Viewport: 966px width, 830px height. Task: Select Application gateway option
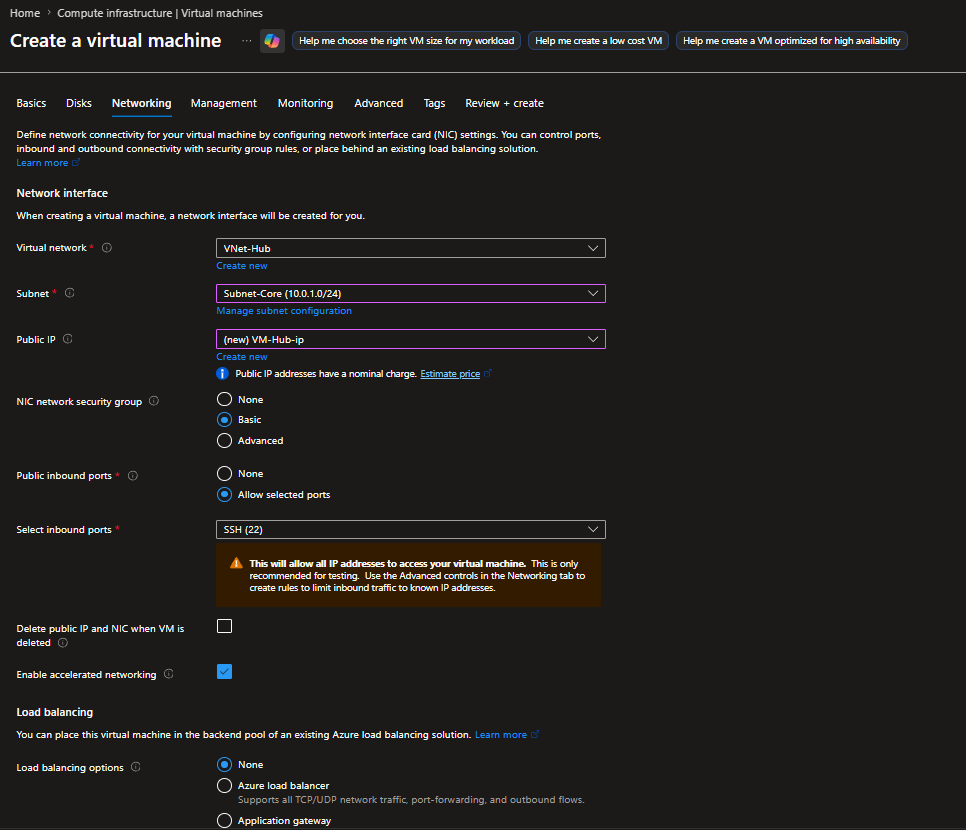pos(224,821)
